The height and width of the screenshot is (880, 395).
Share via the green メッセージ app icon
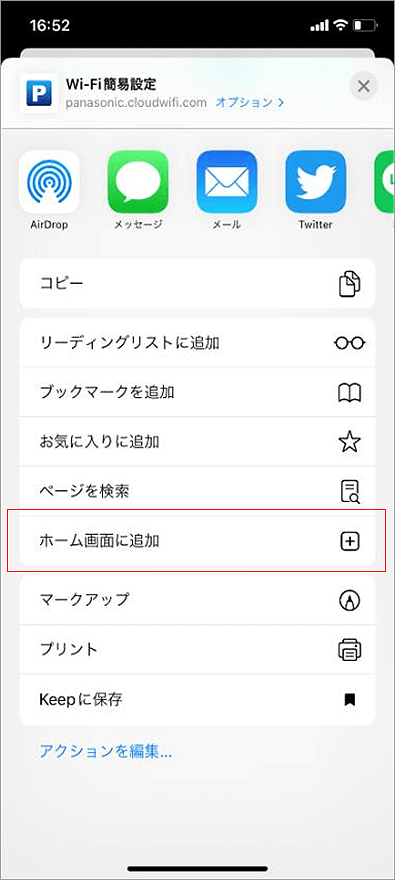138,181
